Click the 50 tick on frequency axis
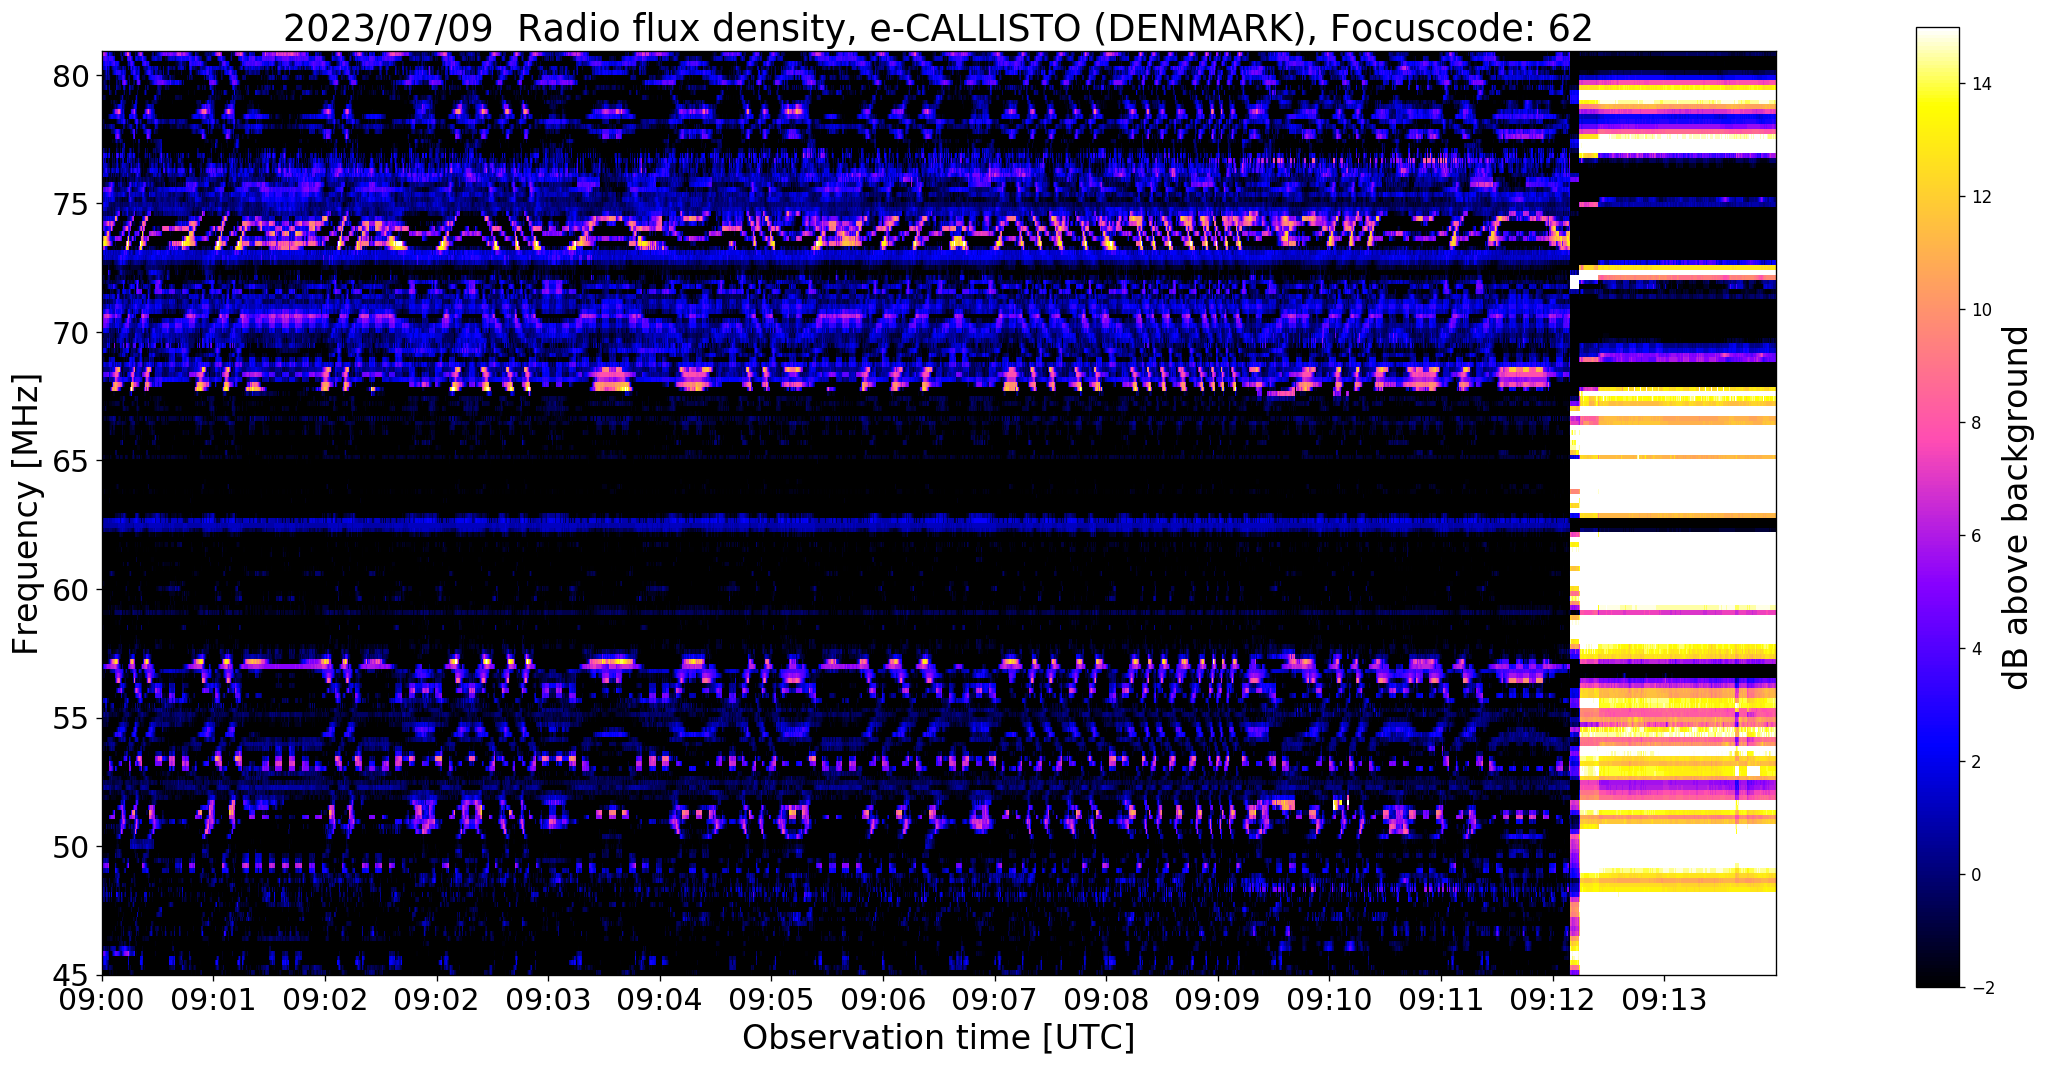This screenshot has height=1067, width=2047. pos(73,847)
